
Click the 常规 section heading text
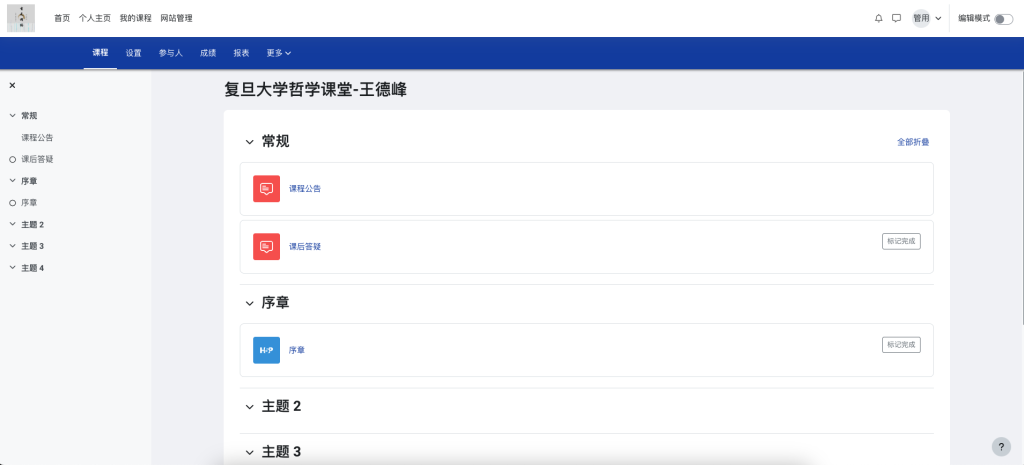tap(276, 142)
